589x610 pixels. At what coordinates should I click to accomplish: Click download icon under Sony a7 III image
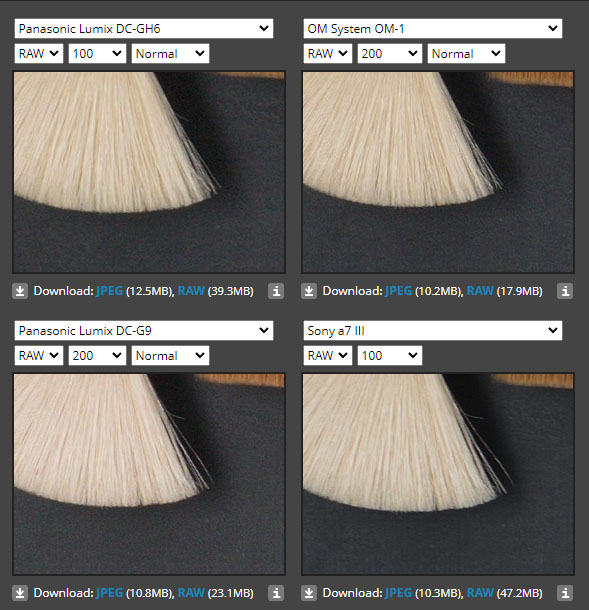(309, 593)
